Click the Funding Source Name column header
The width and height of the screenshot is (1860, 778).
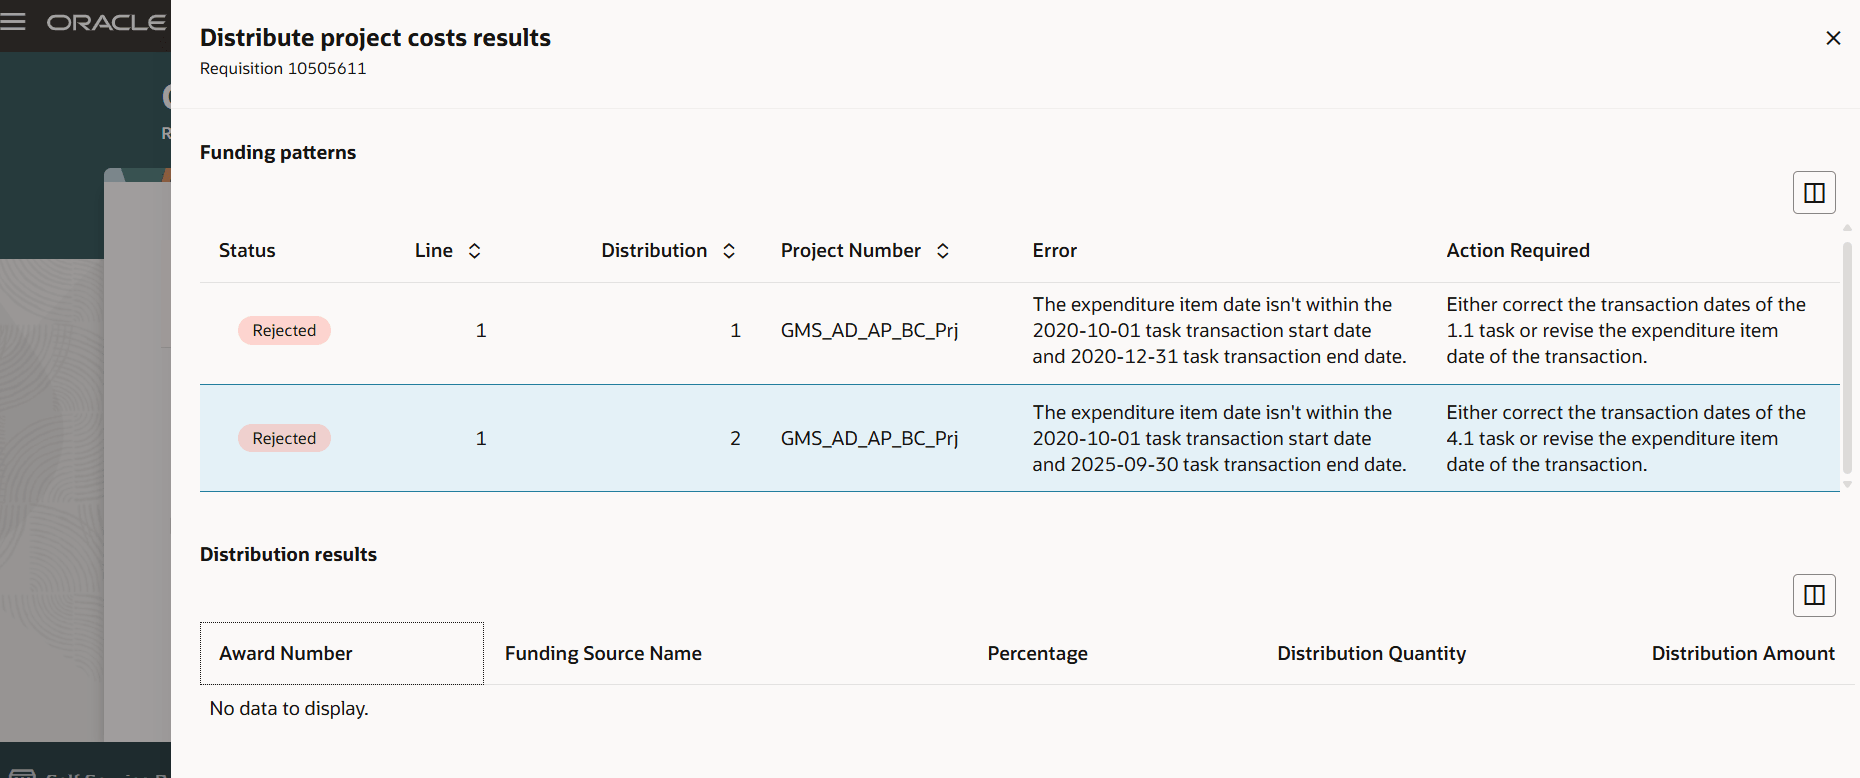[603, 654]
